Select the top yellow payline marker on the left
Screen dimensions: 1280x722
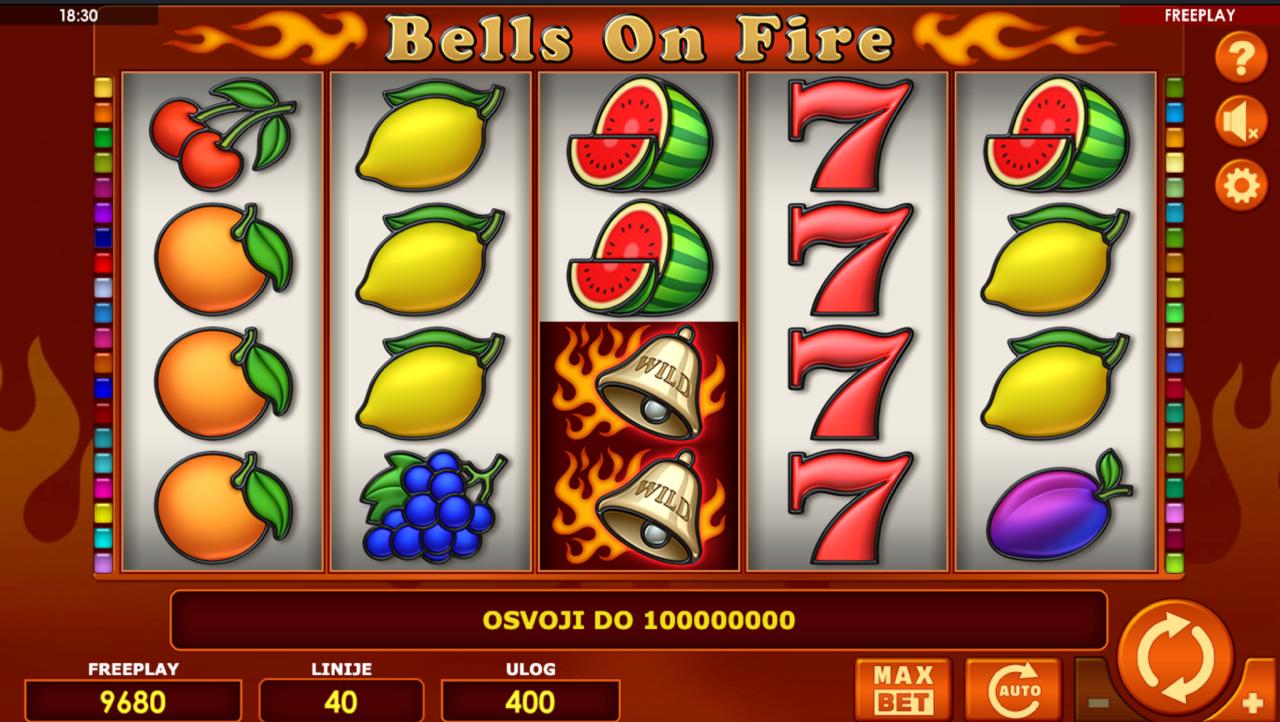pos(103,88)
